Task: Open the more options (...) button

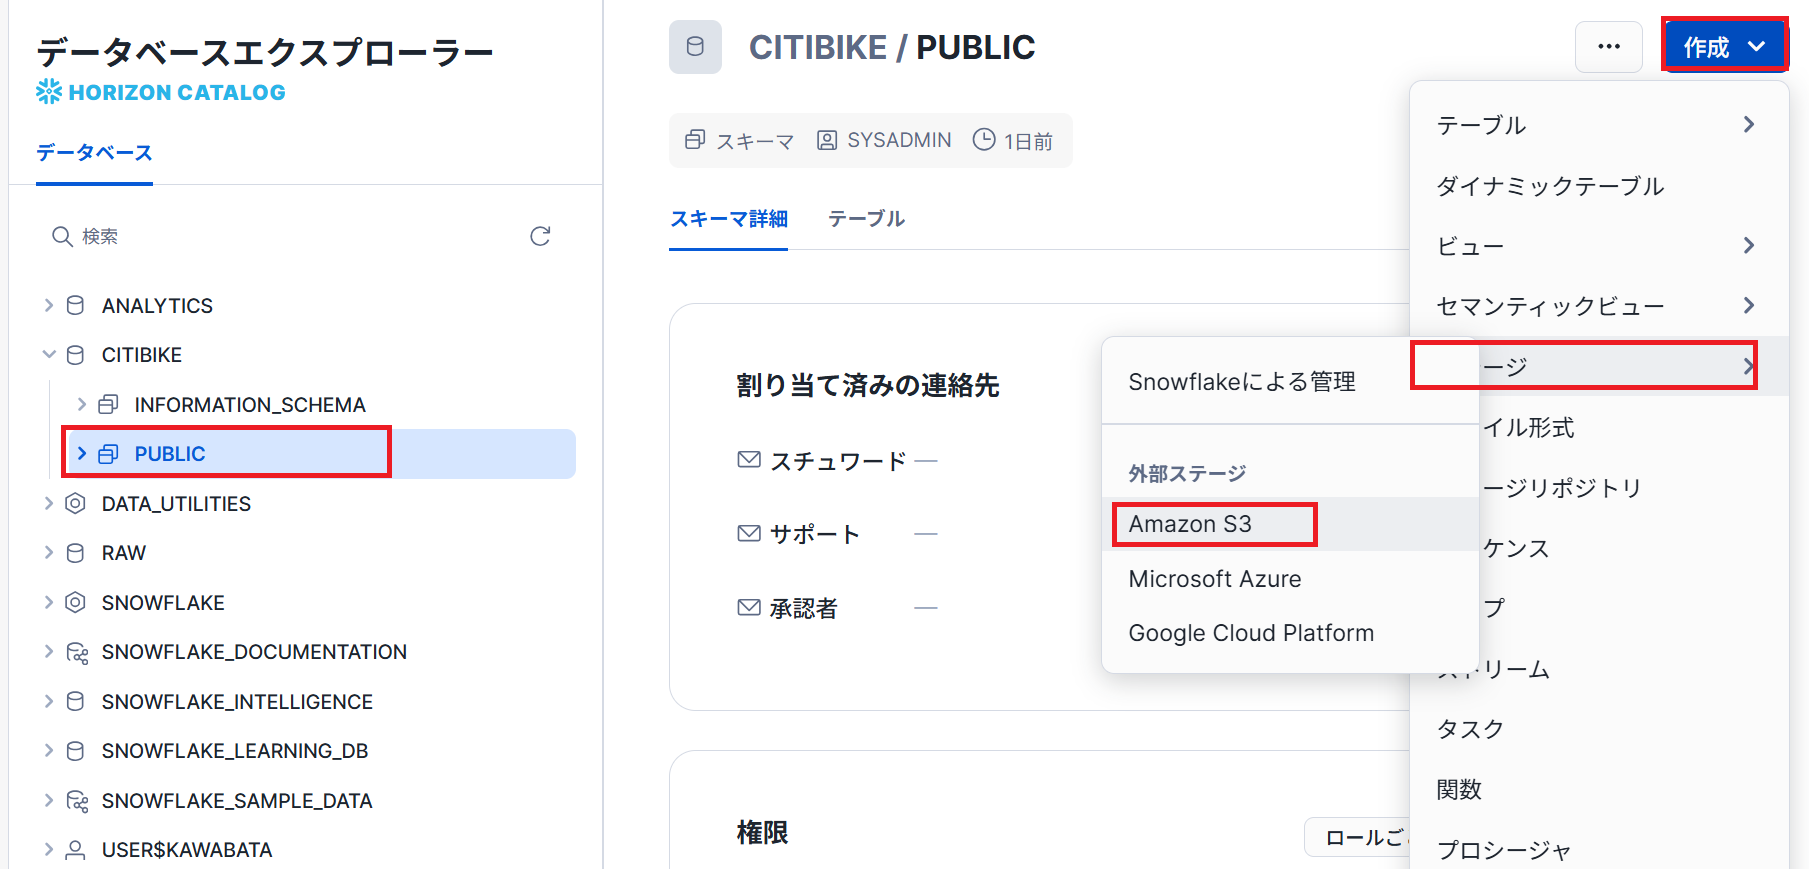Action: tap(1608, 46)
